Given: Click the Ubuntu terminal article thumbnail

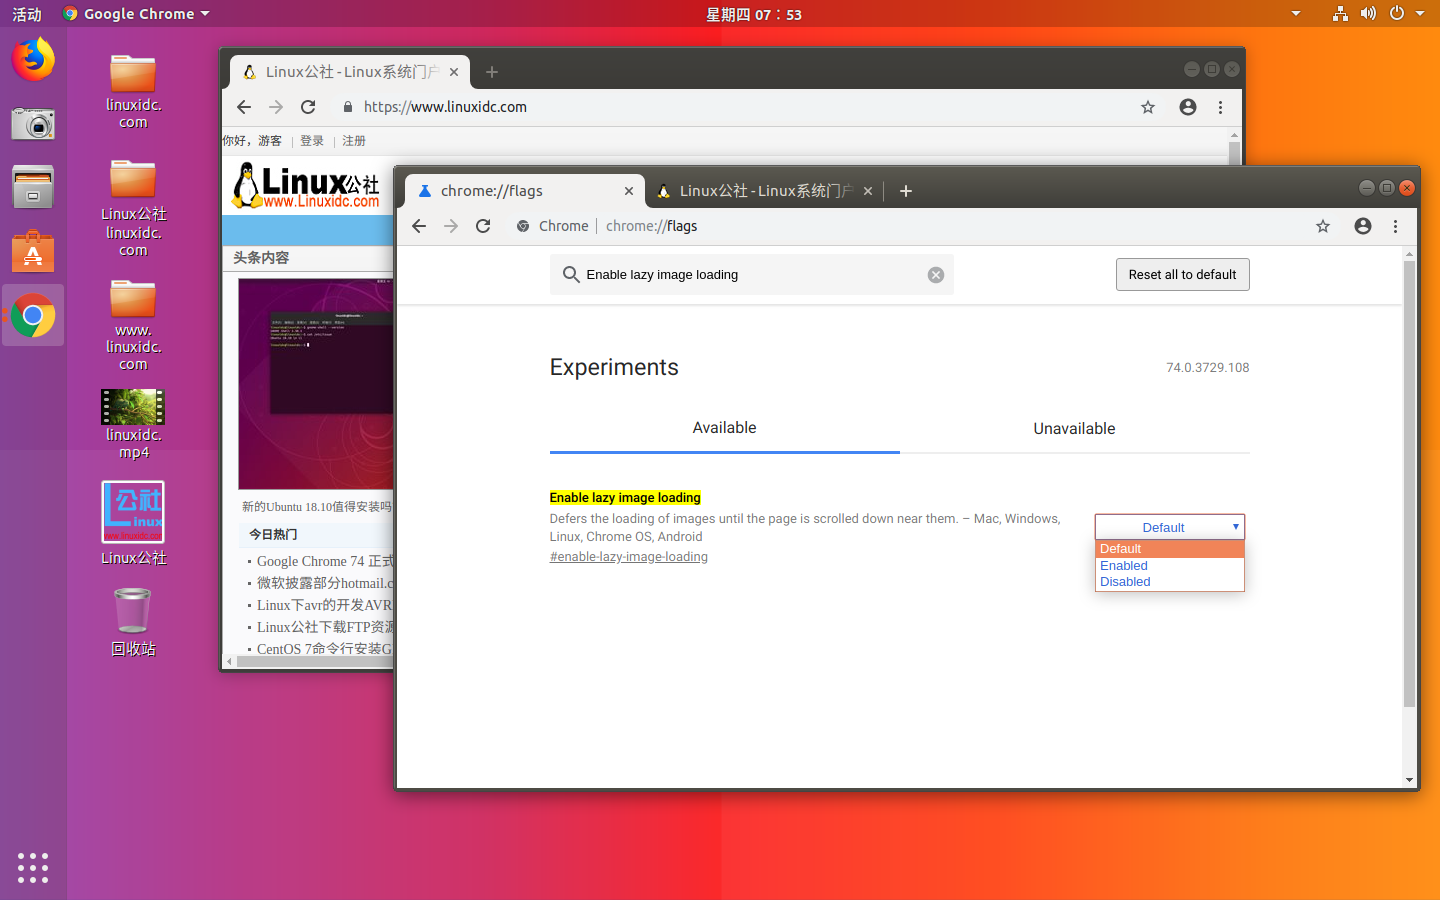Looking at the screenshot, I should (316, 384).
